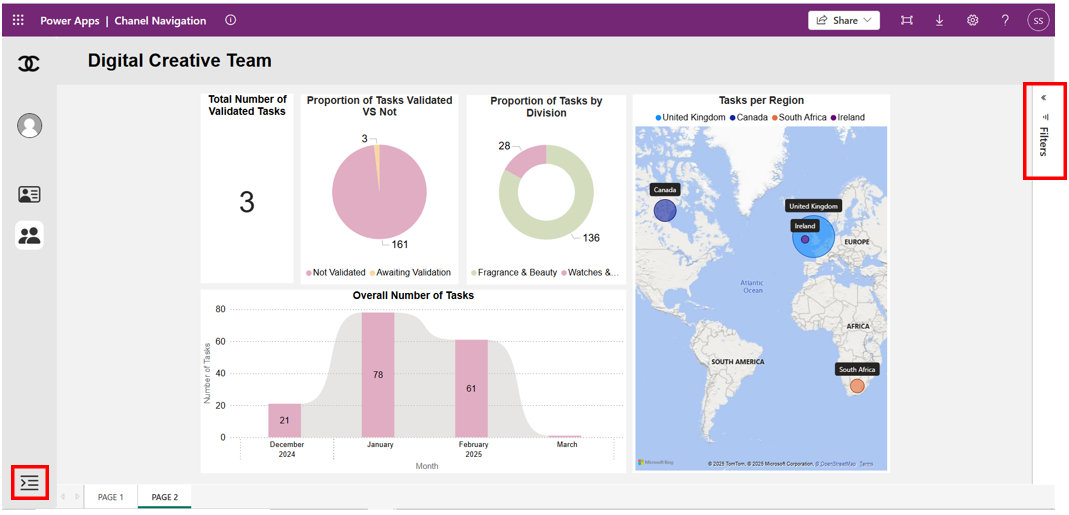
Task: Open the Power Apps app launcher waffle
Action: click(x=18, y=20)
